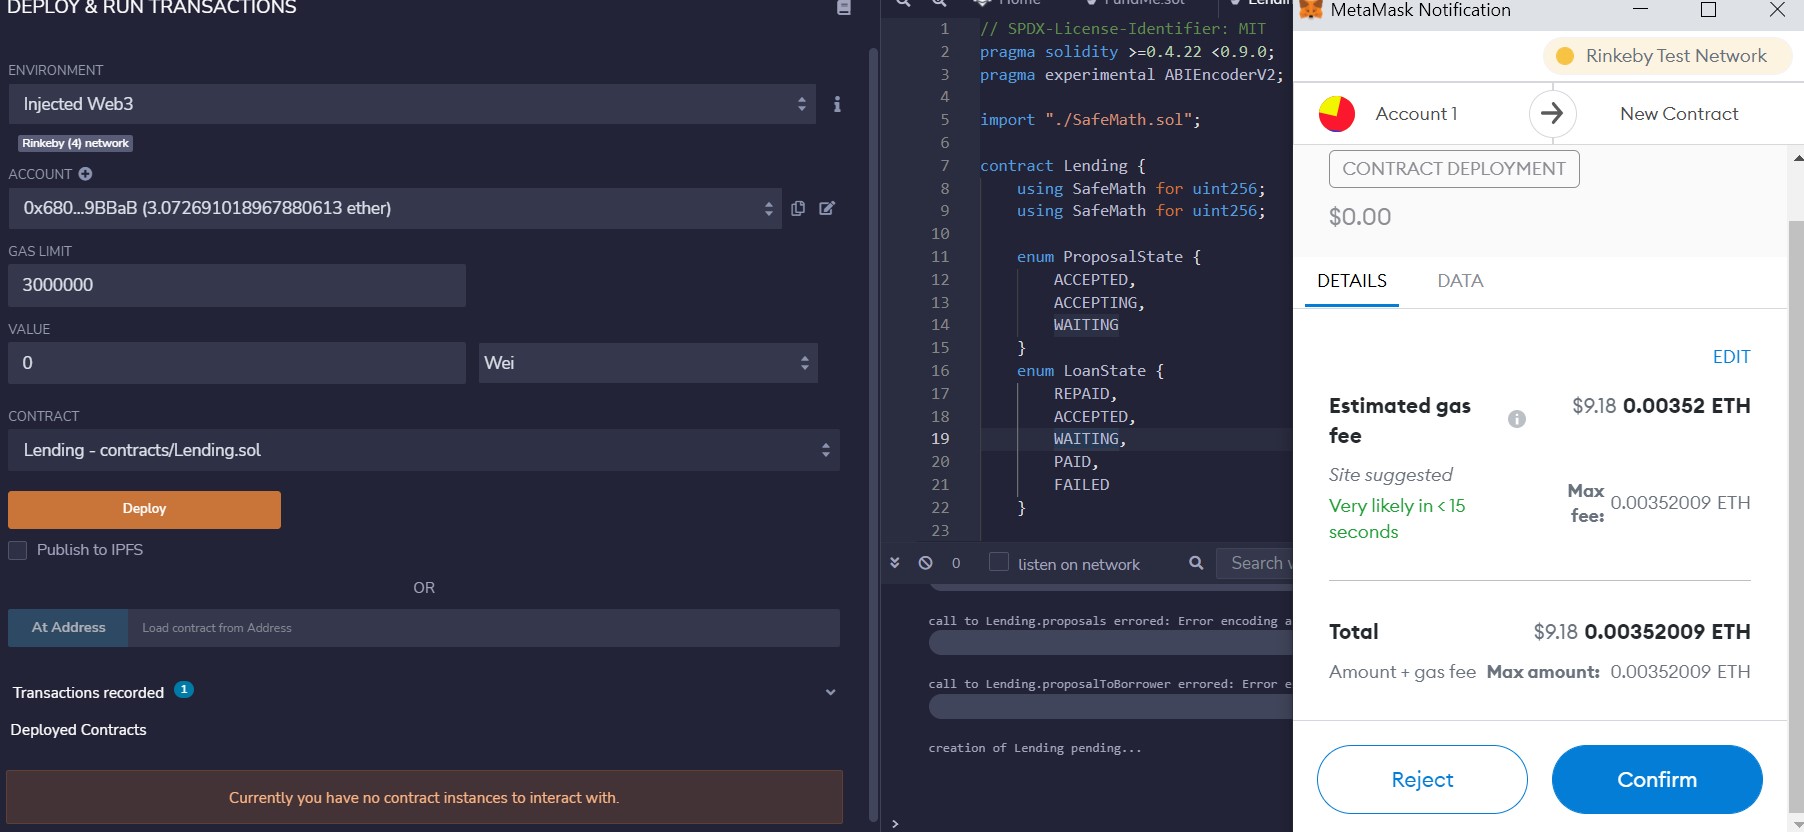Click the arrow icon toward New Contract
The height and width of the screenshot is (832, 1804).
[x=1552, y=114]
